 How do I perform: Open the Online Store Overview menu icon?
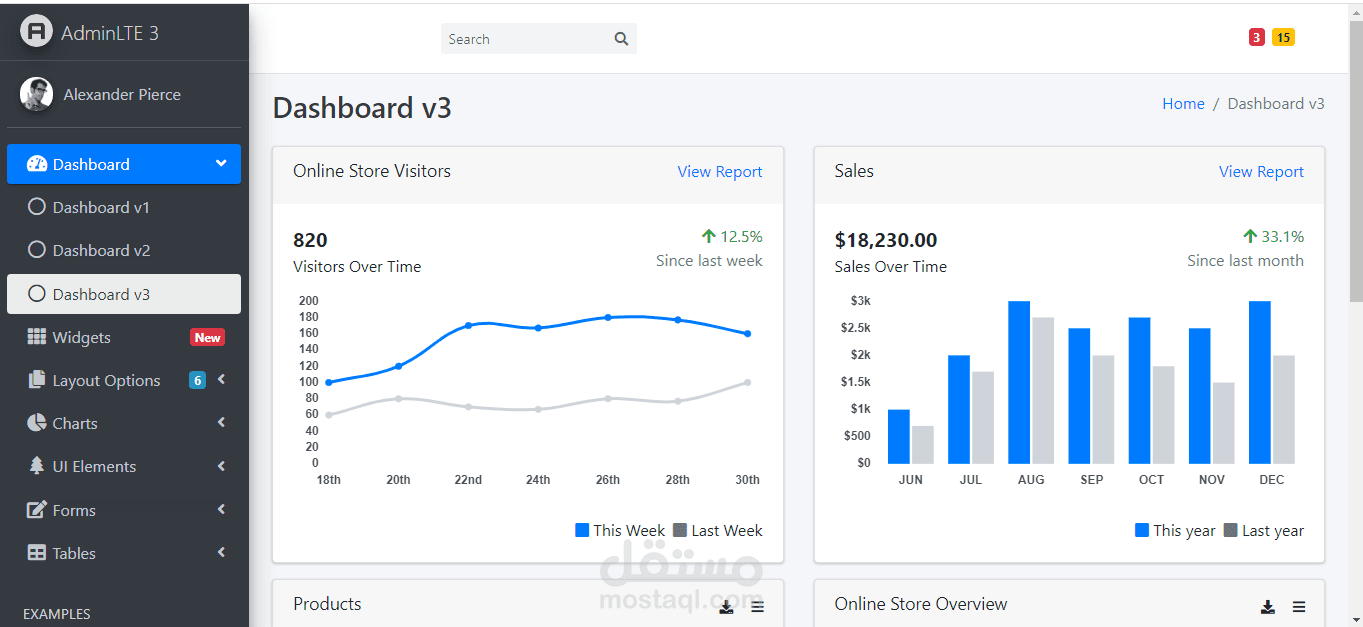(x=1298, y=606)
